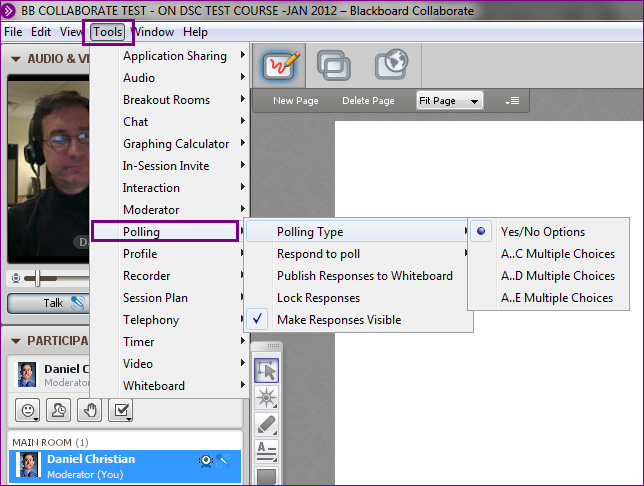The width and height of the screenshot is (644, 486).
Task: Switch to Web Tour mode icon
Action: click(x=392, y=64)
